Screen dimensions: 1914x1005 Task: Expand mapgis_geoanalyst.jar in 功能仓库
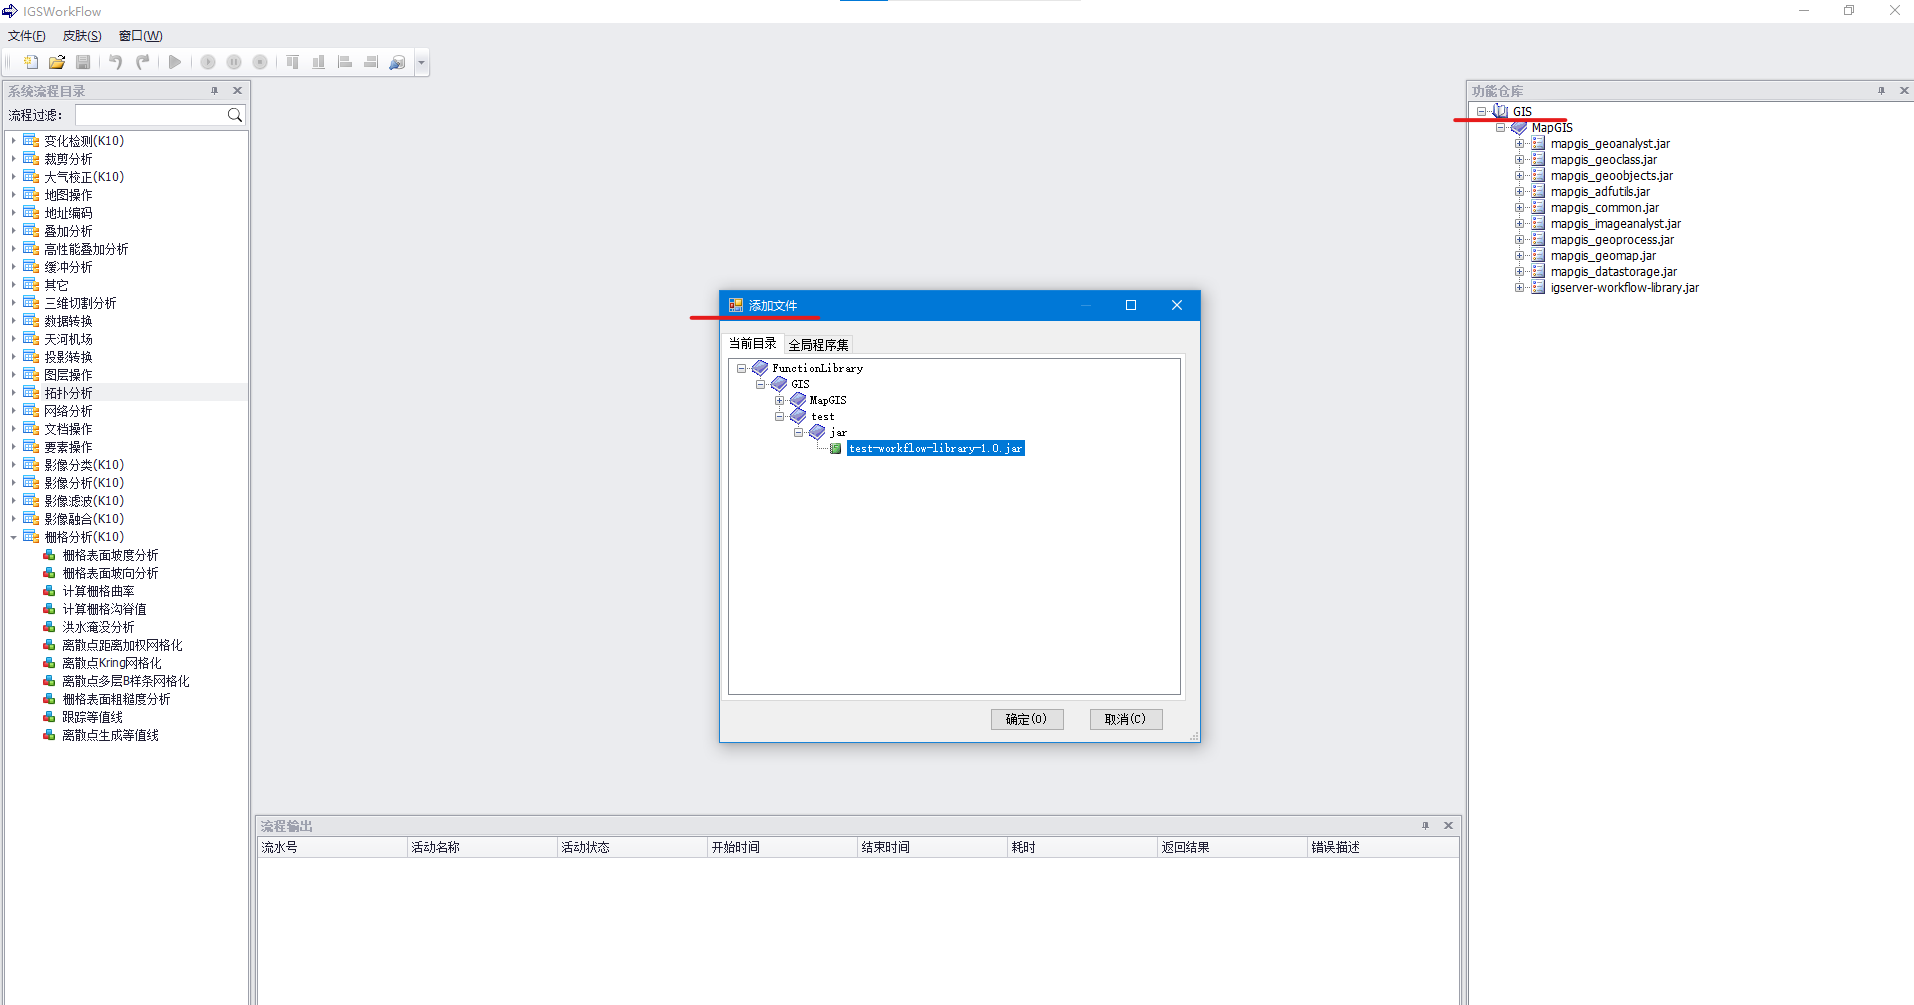(1519, 144)
